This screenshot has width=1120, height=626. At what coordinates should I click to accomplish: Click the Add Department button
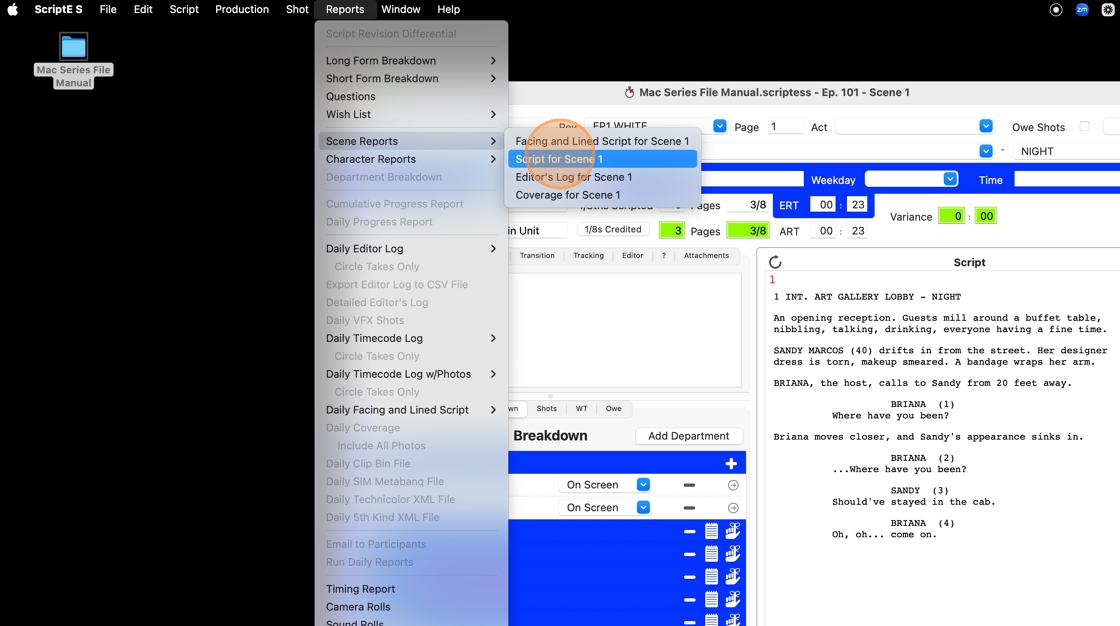689,436
